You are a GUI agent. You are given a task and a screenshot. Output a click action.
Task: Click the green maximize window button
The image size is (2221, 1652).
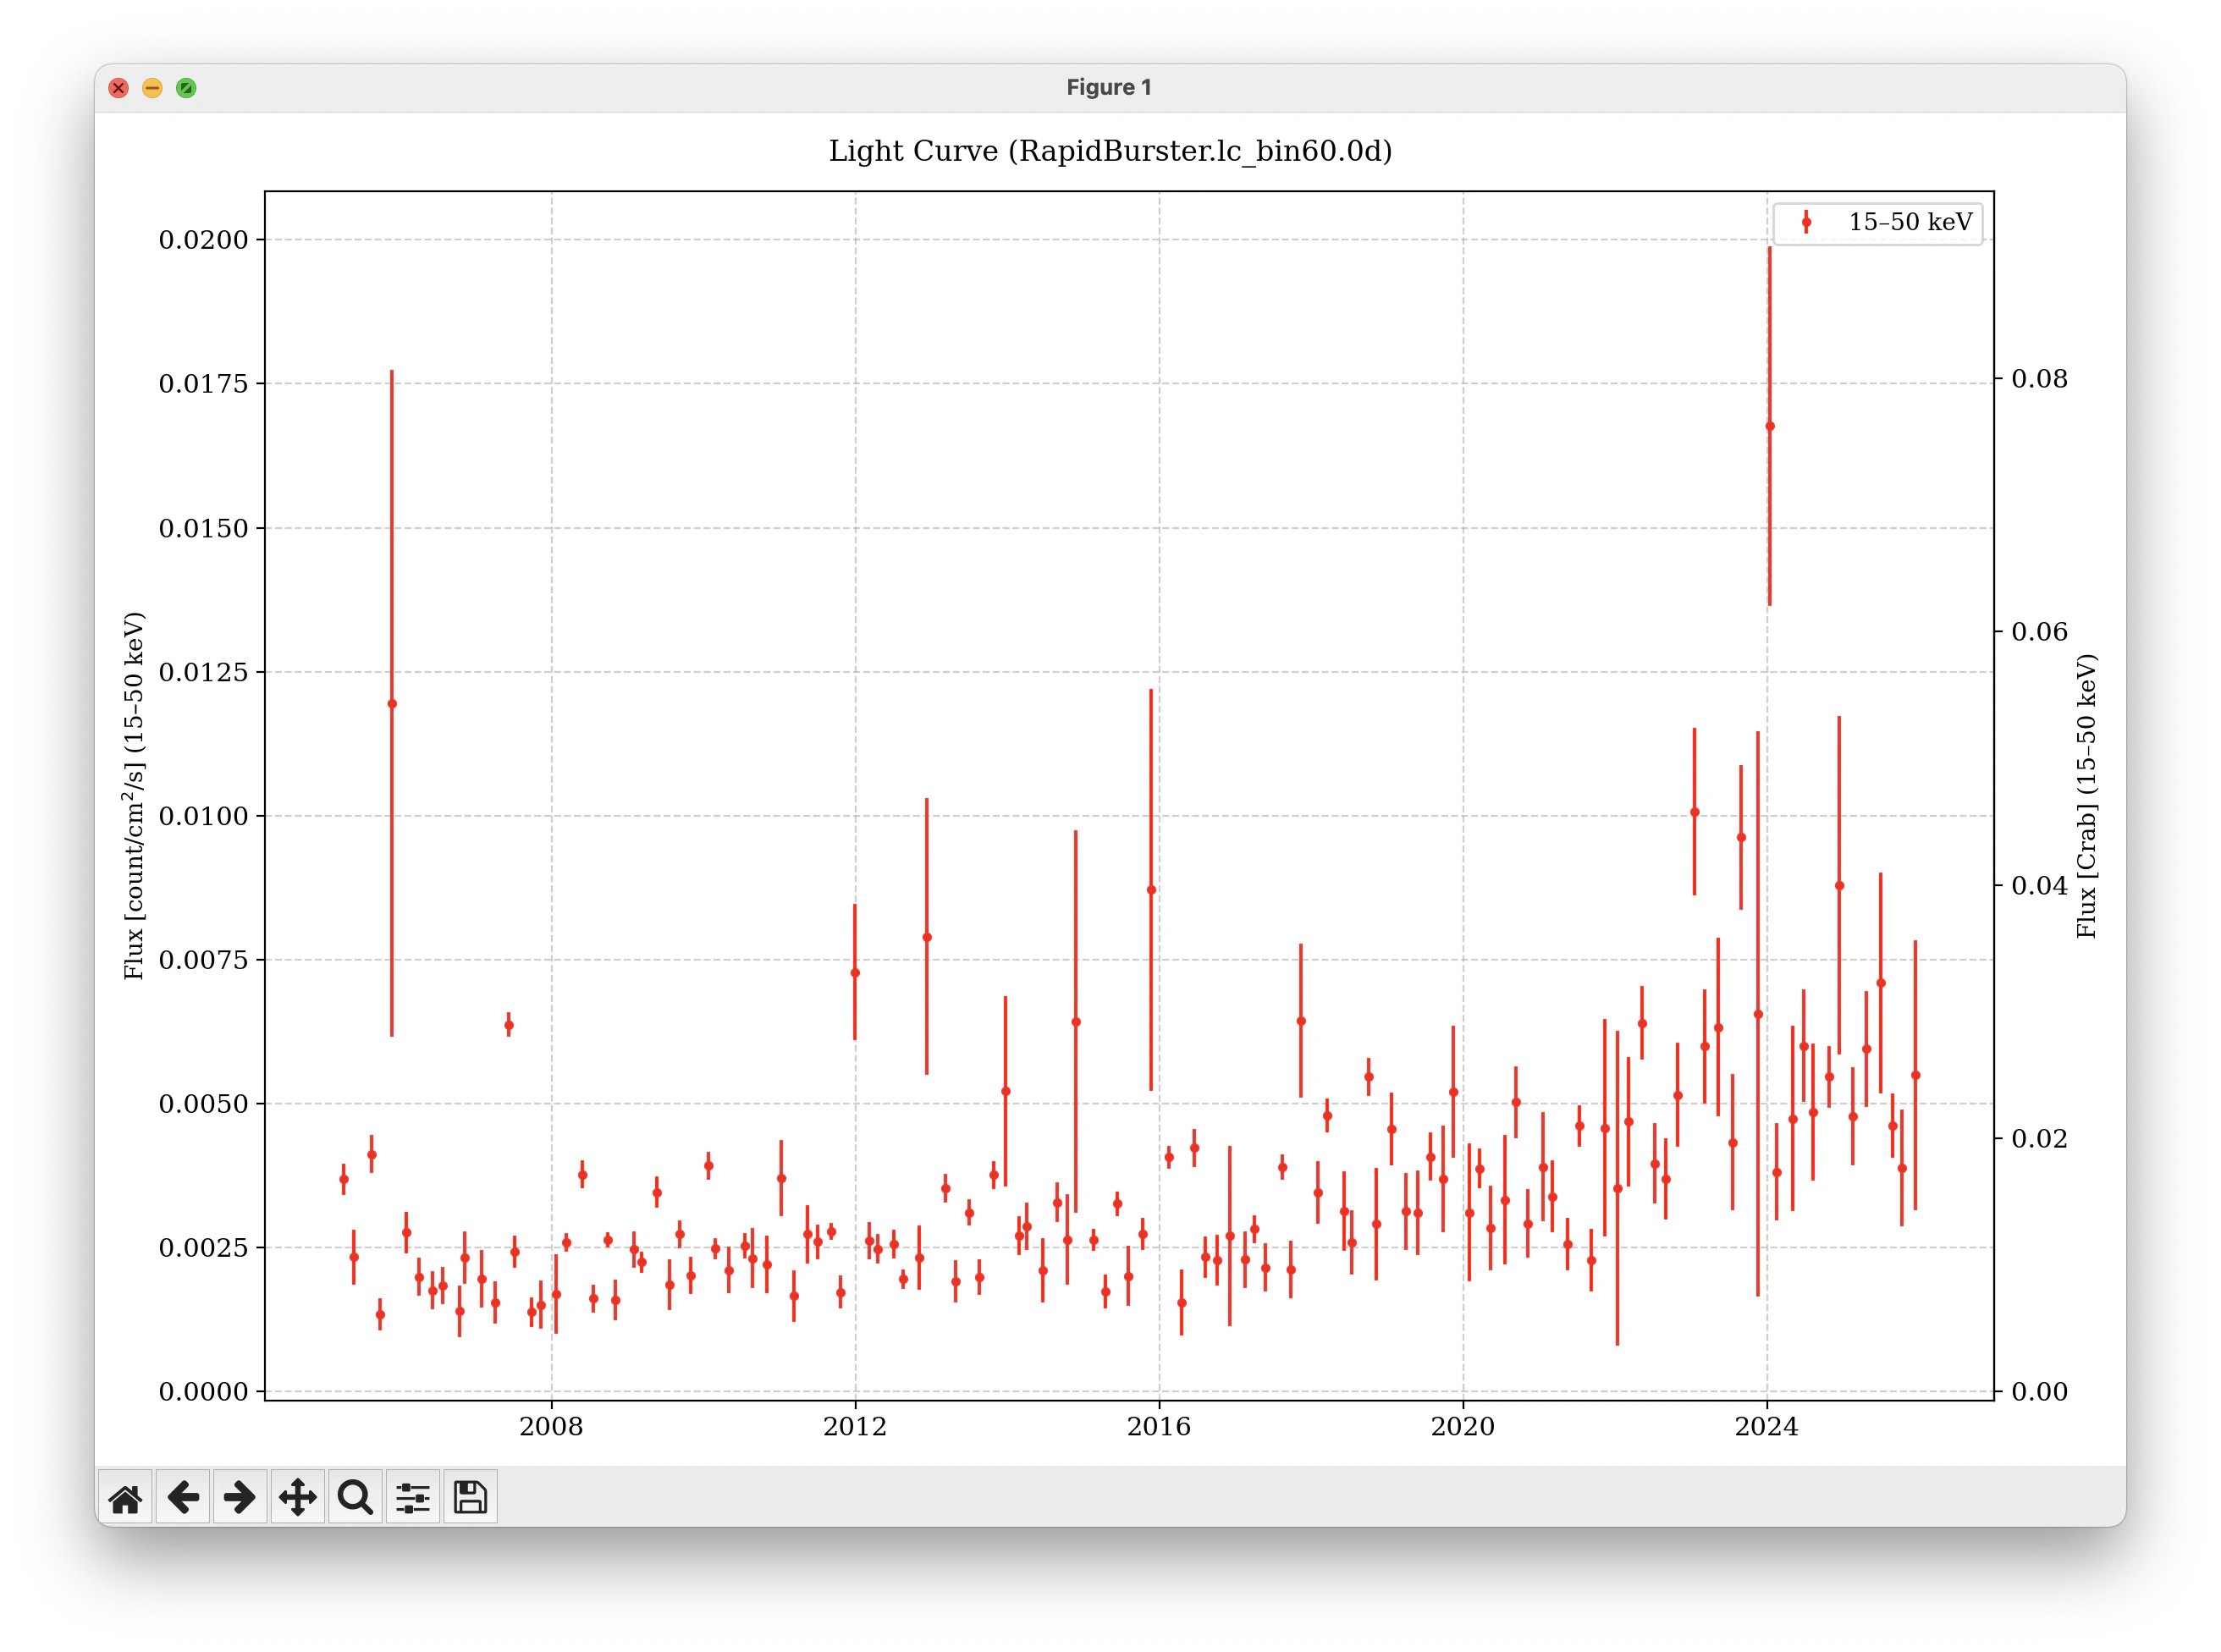(x=186, y=88)
